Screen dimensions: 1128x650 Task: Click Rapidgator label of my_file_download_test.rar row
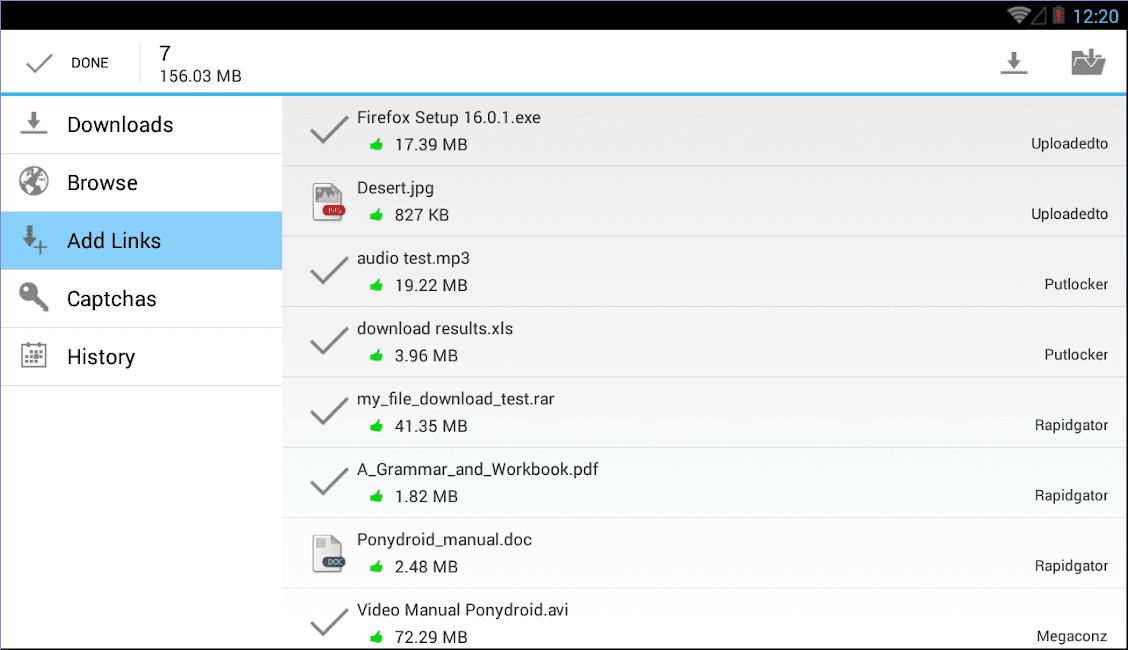click(1071, 426)
